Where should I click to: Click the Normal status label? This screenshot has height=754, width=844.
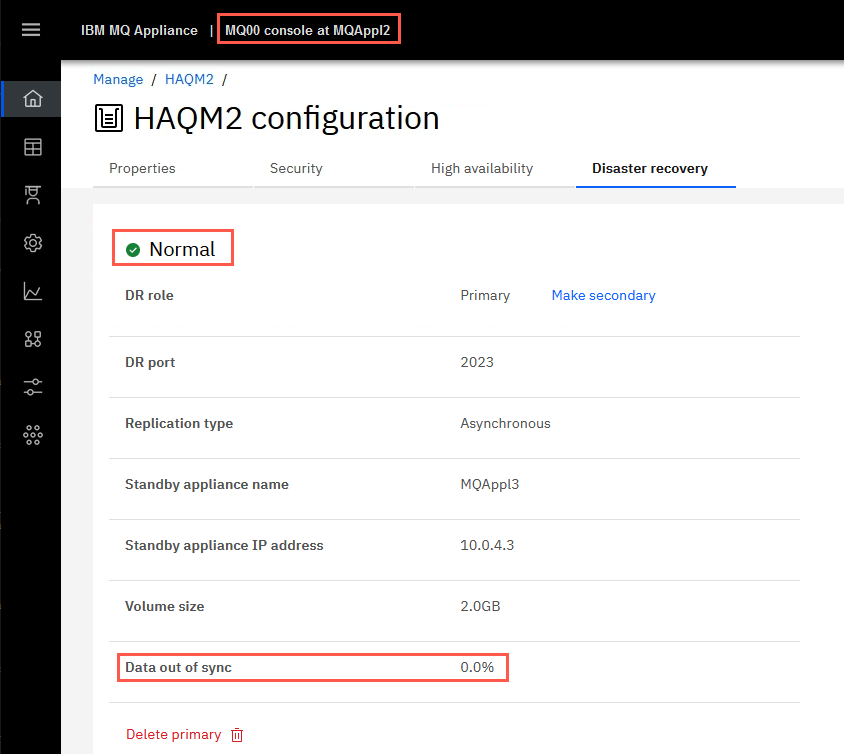tap(182, 249)
